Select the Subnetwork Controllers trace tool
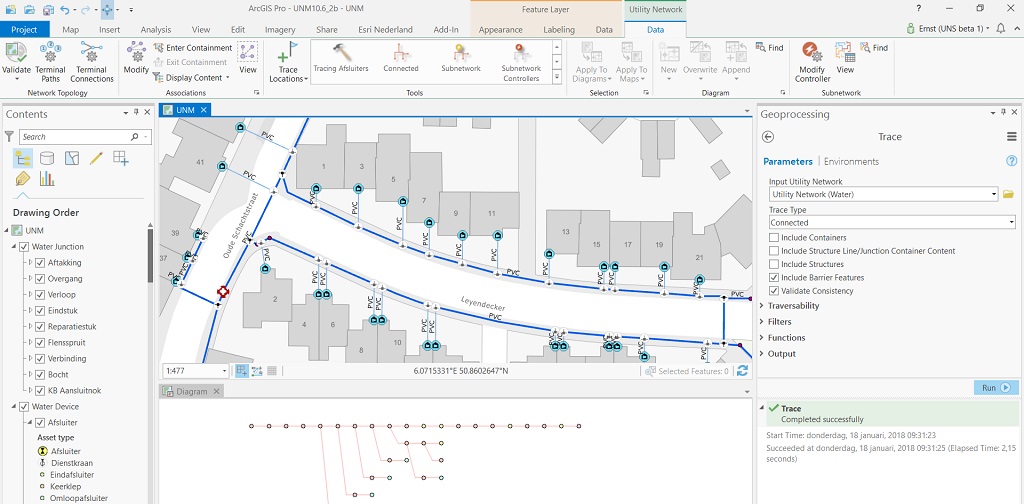 [x=521, y=63]
